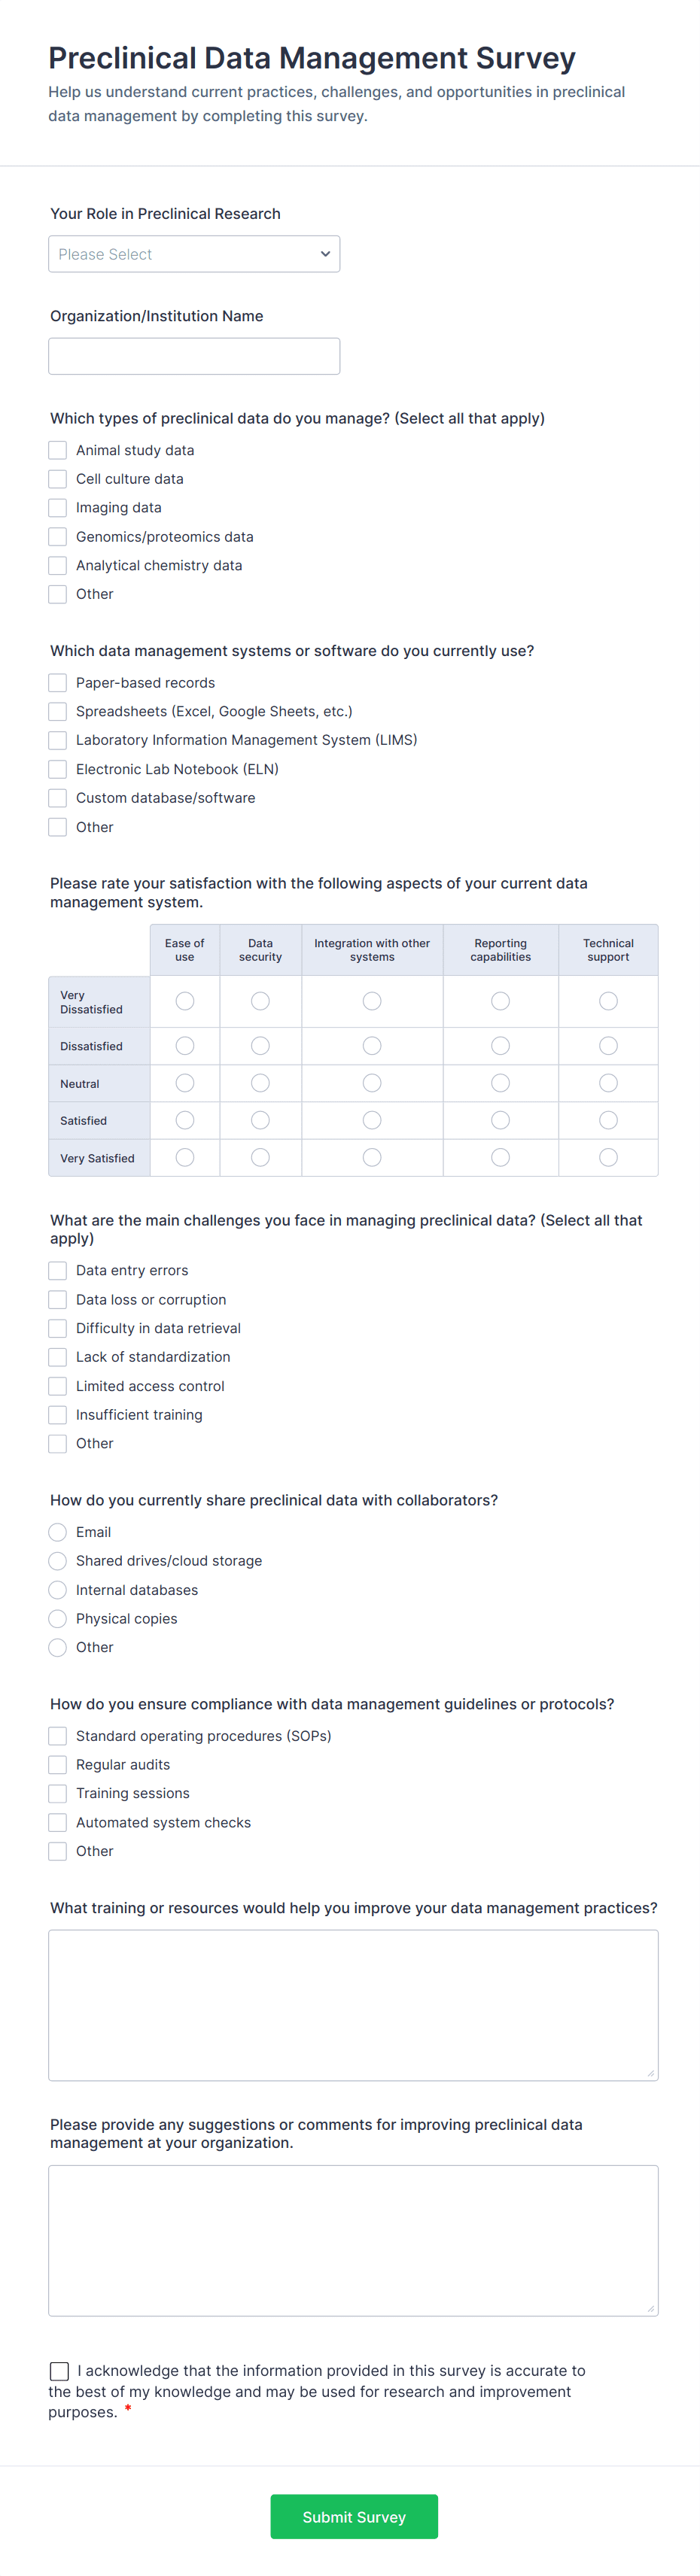This screenshot has width=700, height=2576.
Task: Check the Spreadsheets option
Action: (x=57, y=711)
